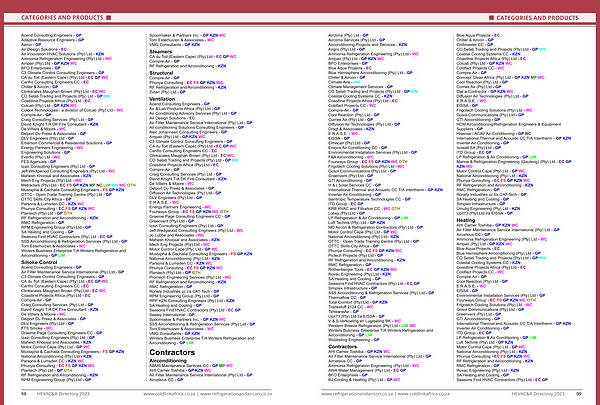Click the 'Steamers' section heading

pos(160,51)
